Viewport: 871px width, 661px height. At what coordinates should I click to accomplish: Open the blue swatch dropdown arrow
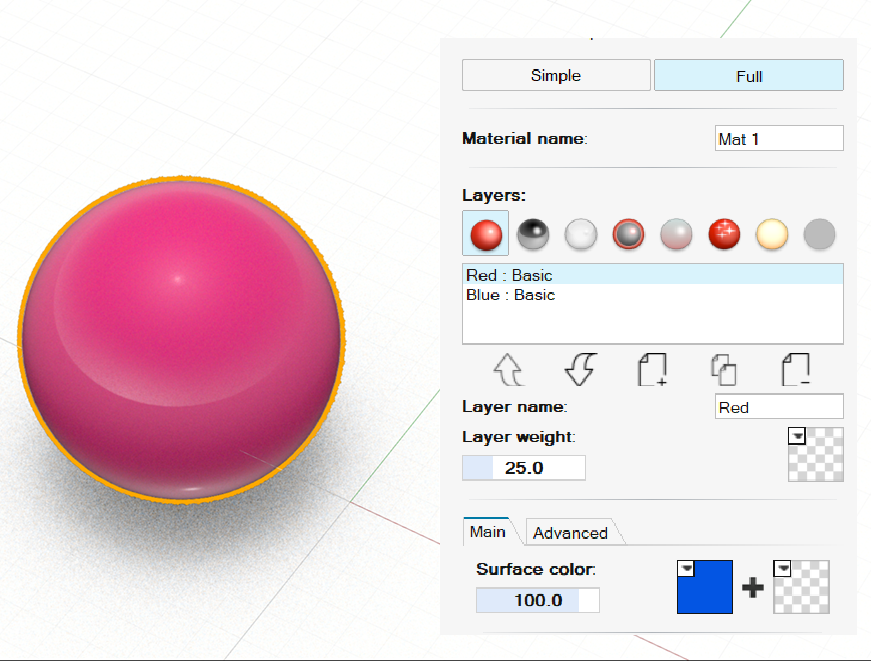tap(686, 568)
